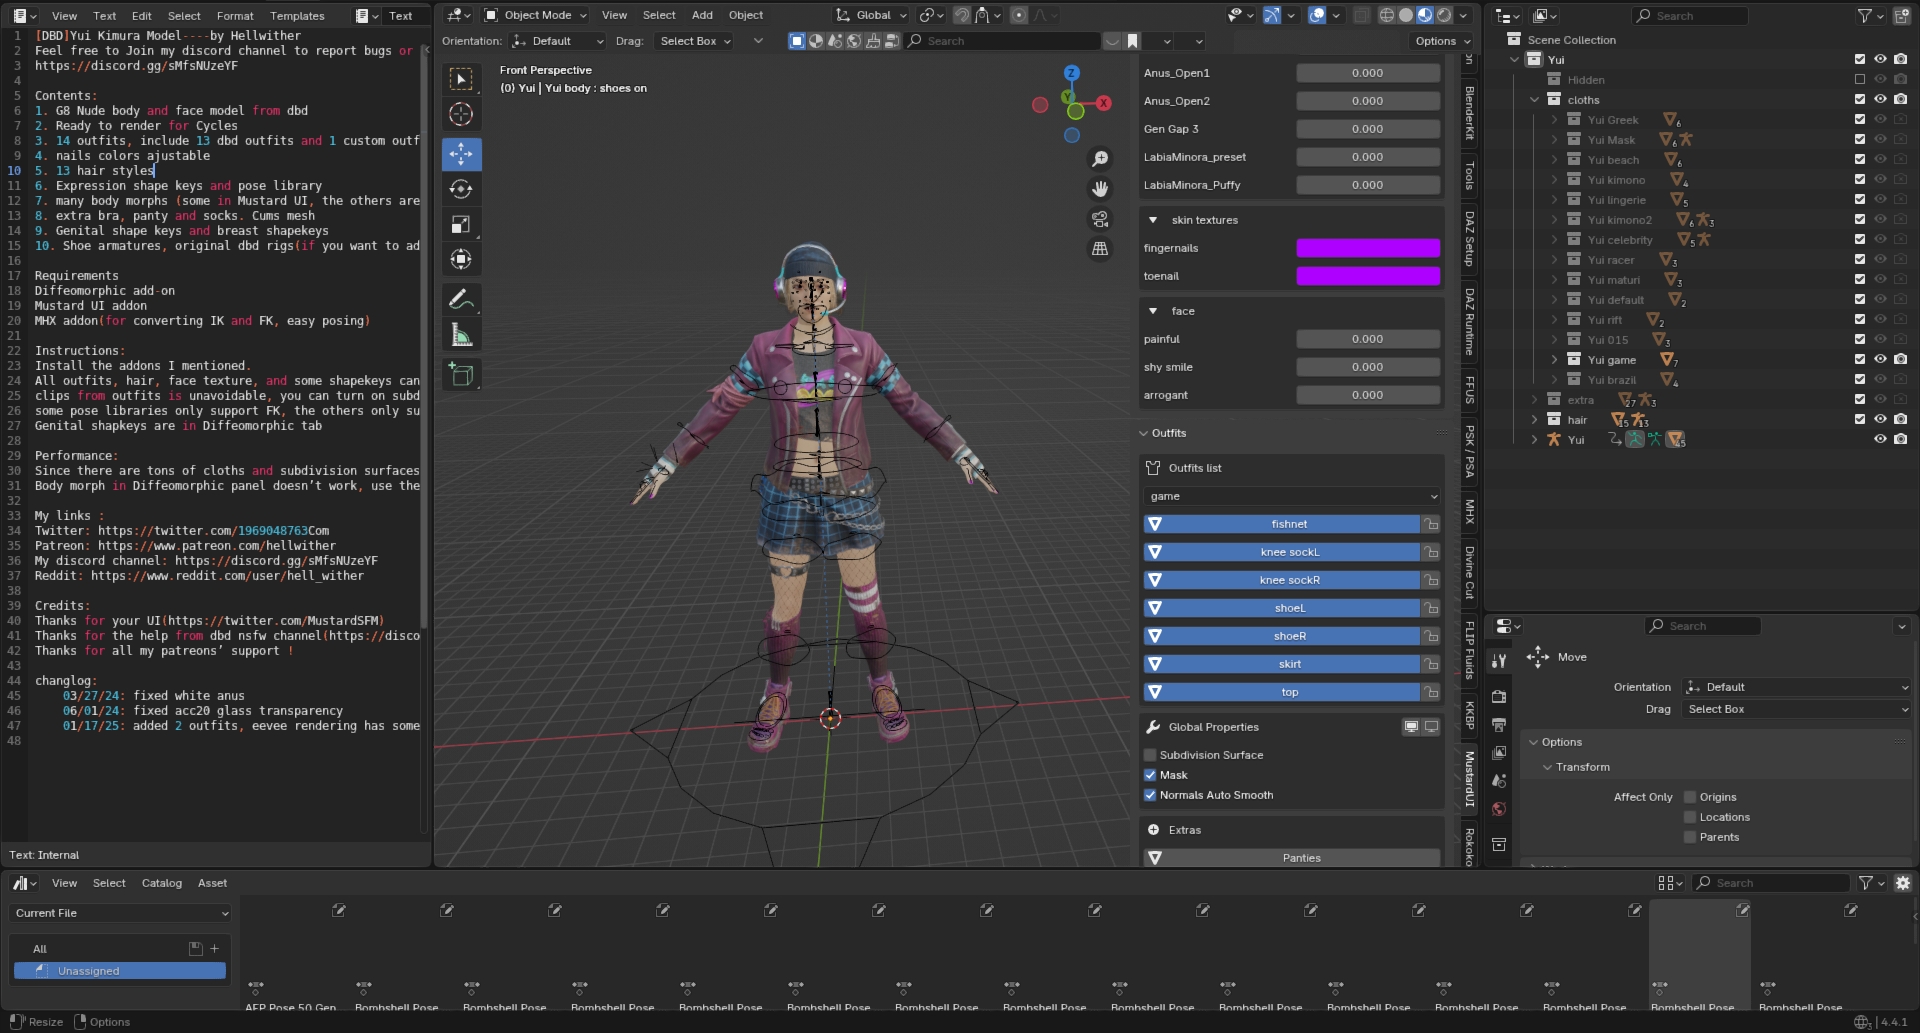1920x1033 pixels.
Task: Activate the Move tool in viewport toolbar
Action: 461,154
